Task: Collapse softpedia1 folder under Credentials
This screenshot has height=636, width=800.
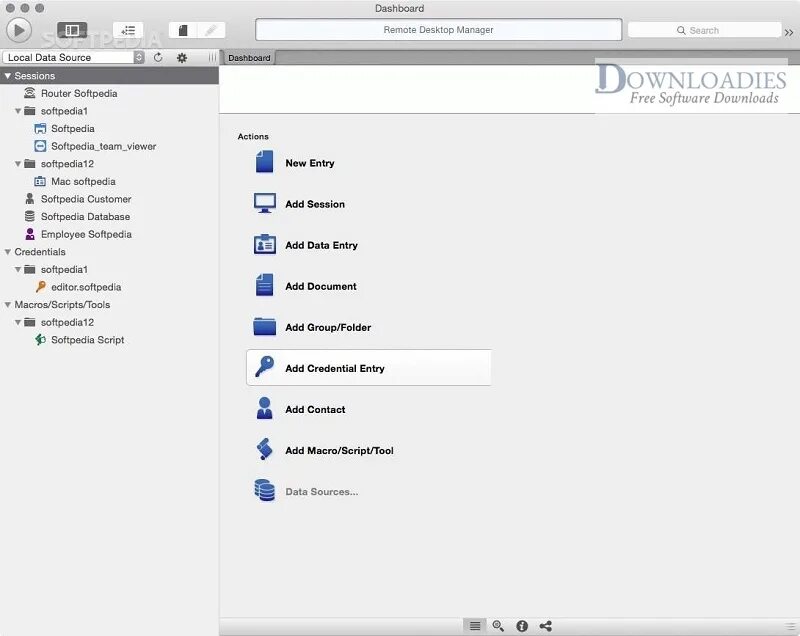Action: pyautogui.click(x=18, y=269)
